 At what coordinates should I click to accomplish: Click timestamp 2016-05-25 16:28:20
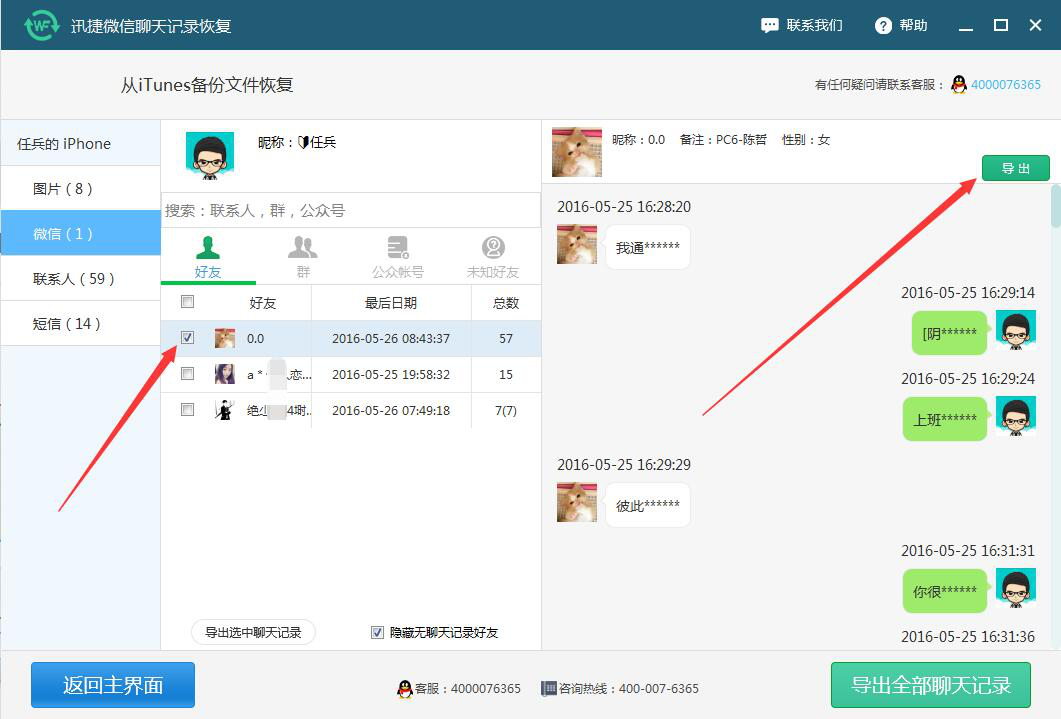[x=624, y=207]
